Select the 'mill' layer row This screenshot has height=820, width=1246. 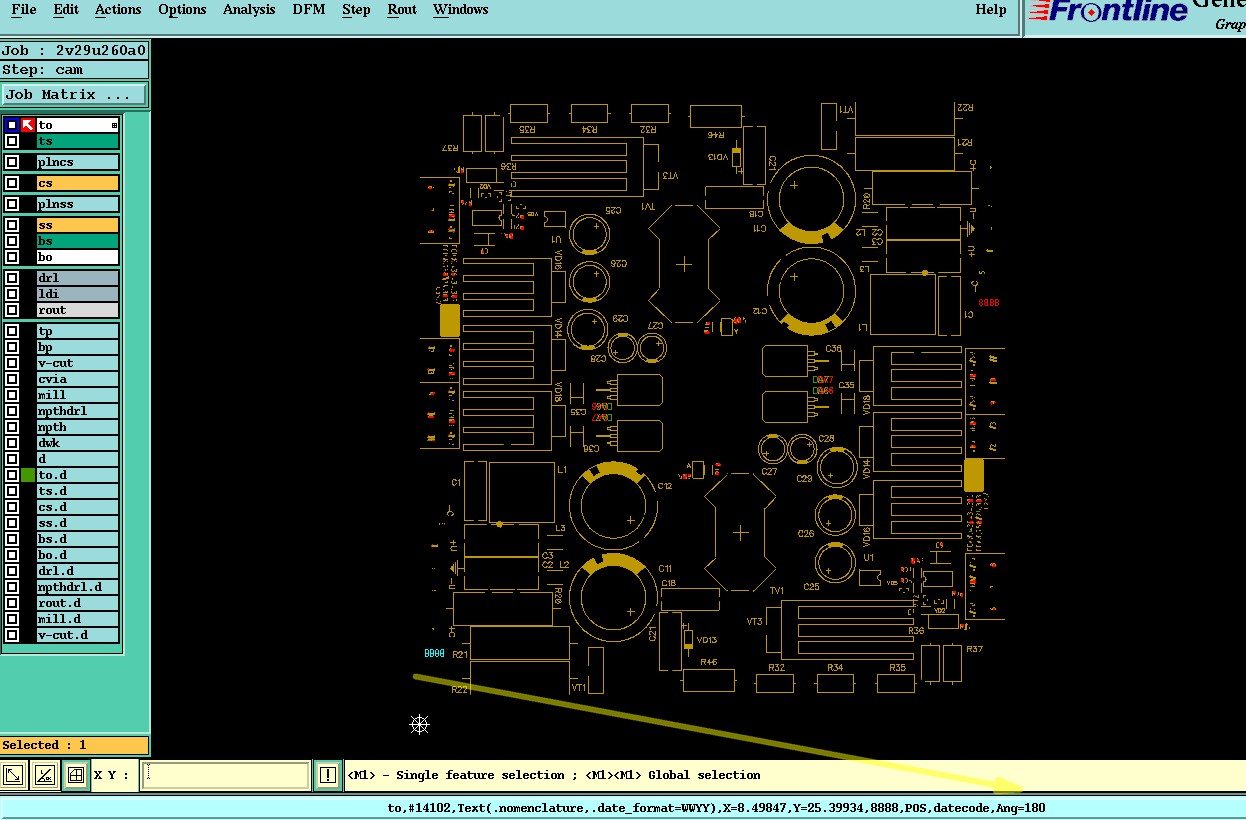[x=78, y=395]
